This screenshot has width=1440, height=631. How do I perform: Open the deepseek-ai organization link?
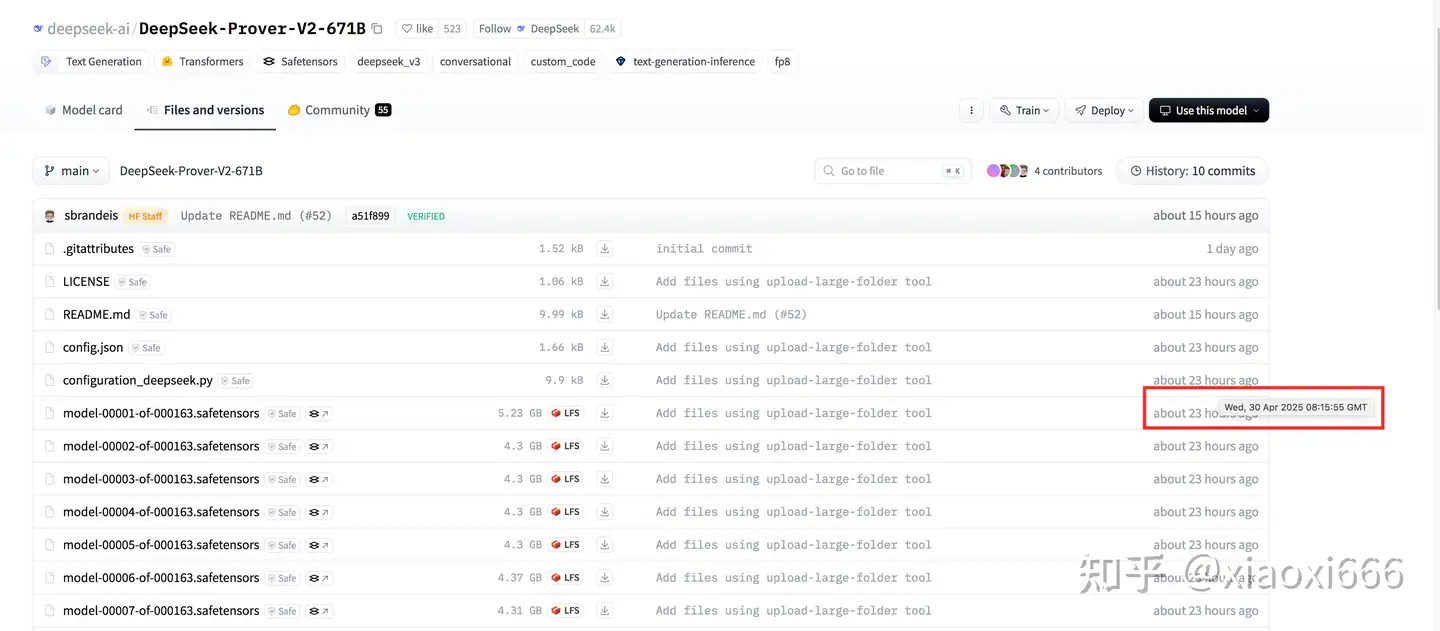(x=88, y=29)
